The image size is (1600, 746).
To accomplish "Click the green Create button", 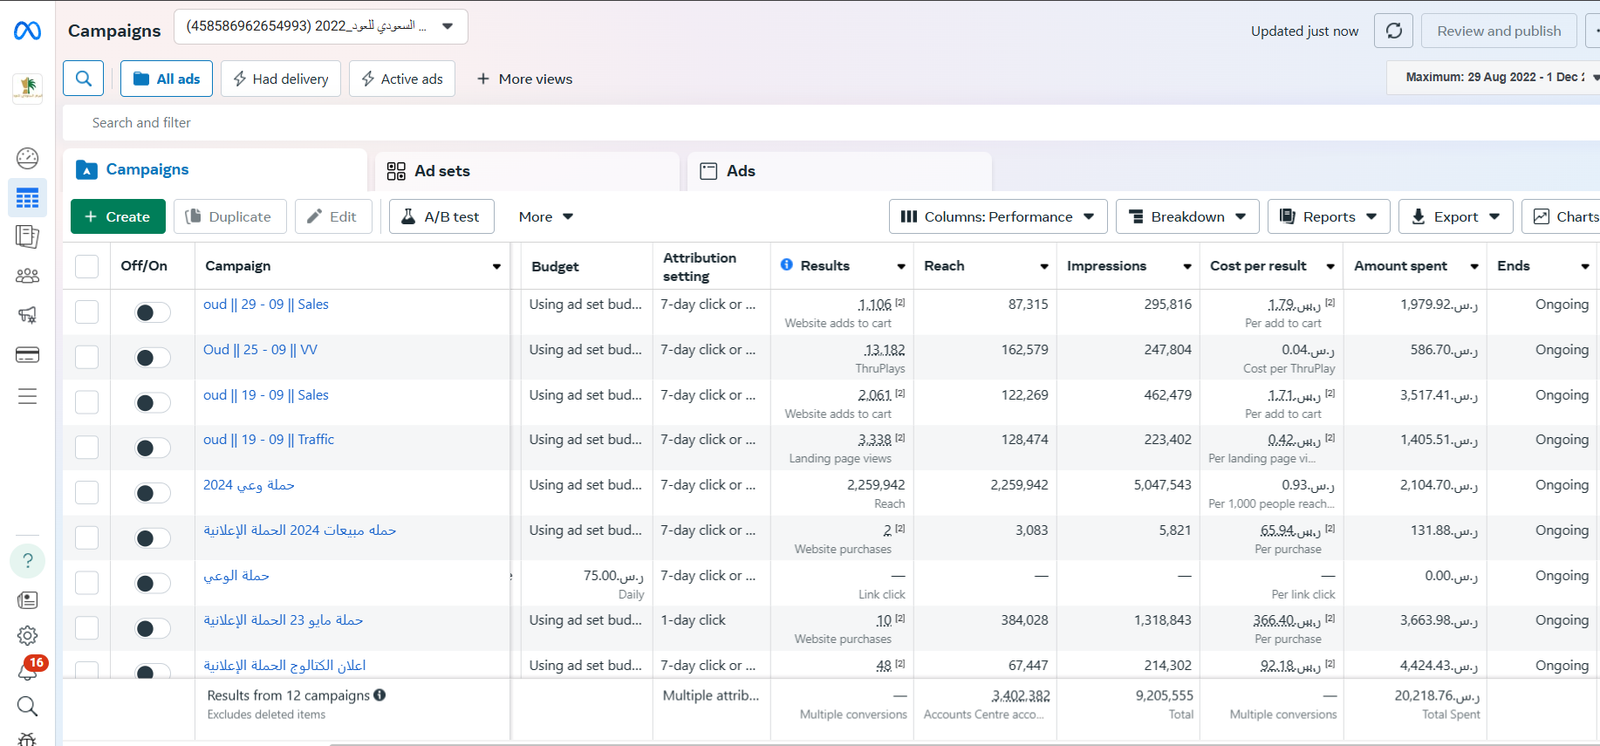I will click(118, 217).
